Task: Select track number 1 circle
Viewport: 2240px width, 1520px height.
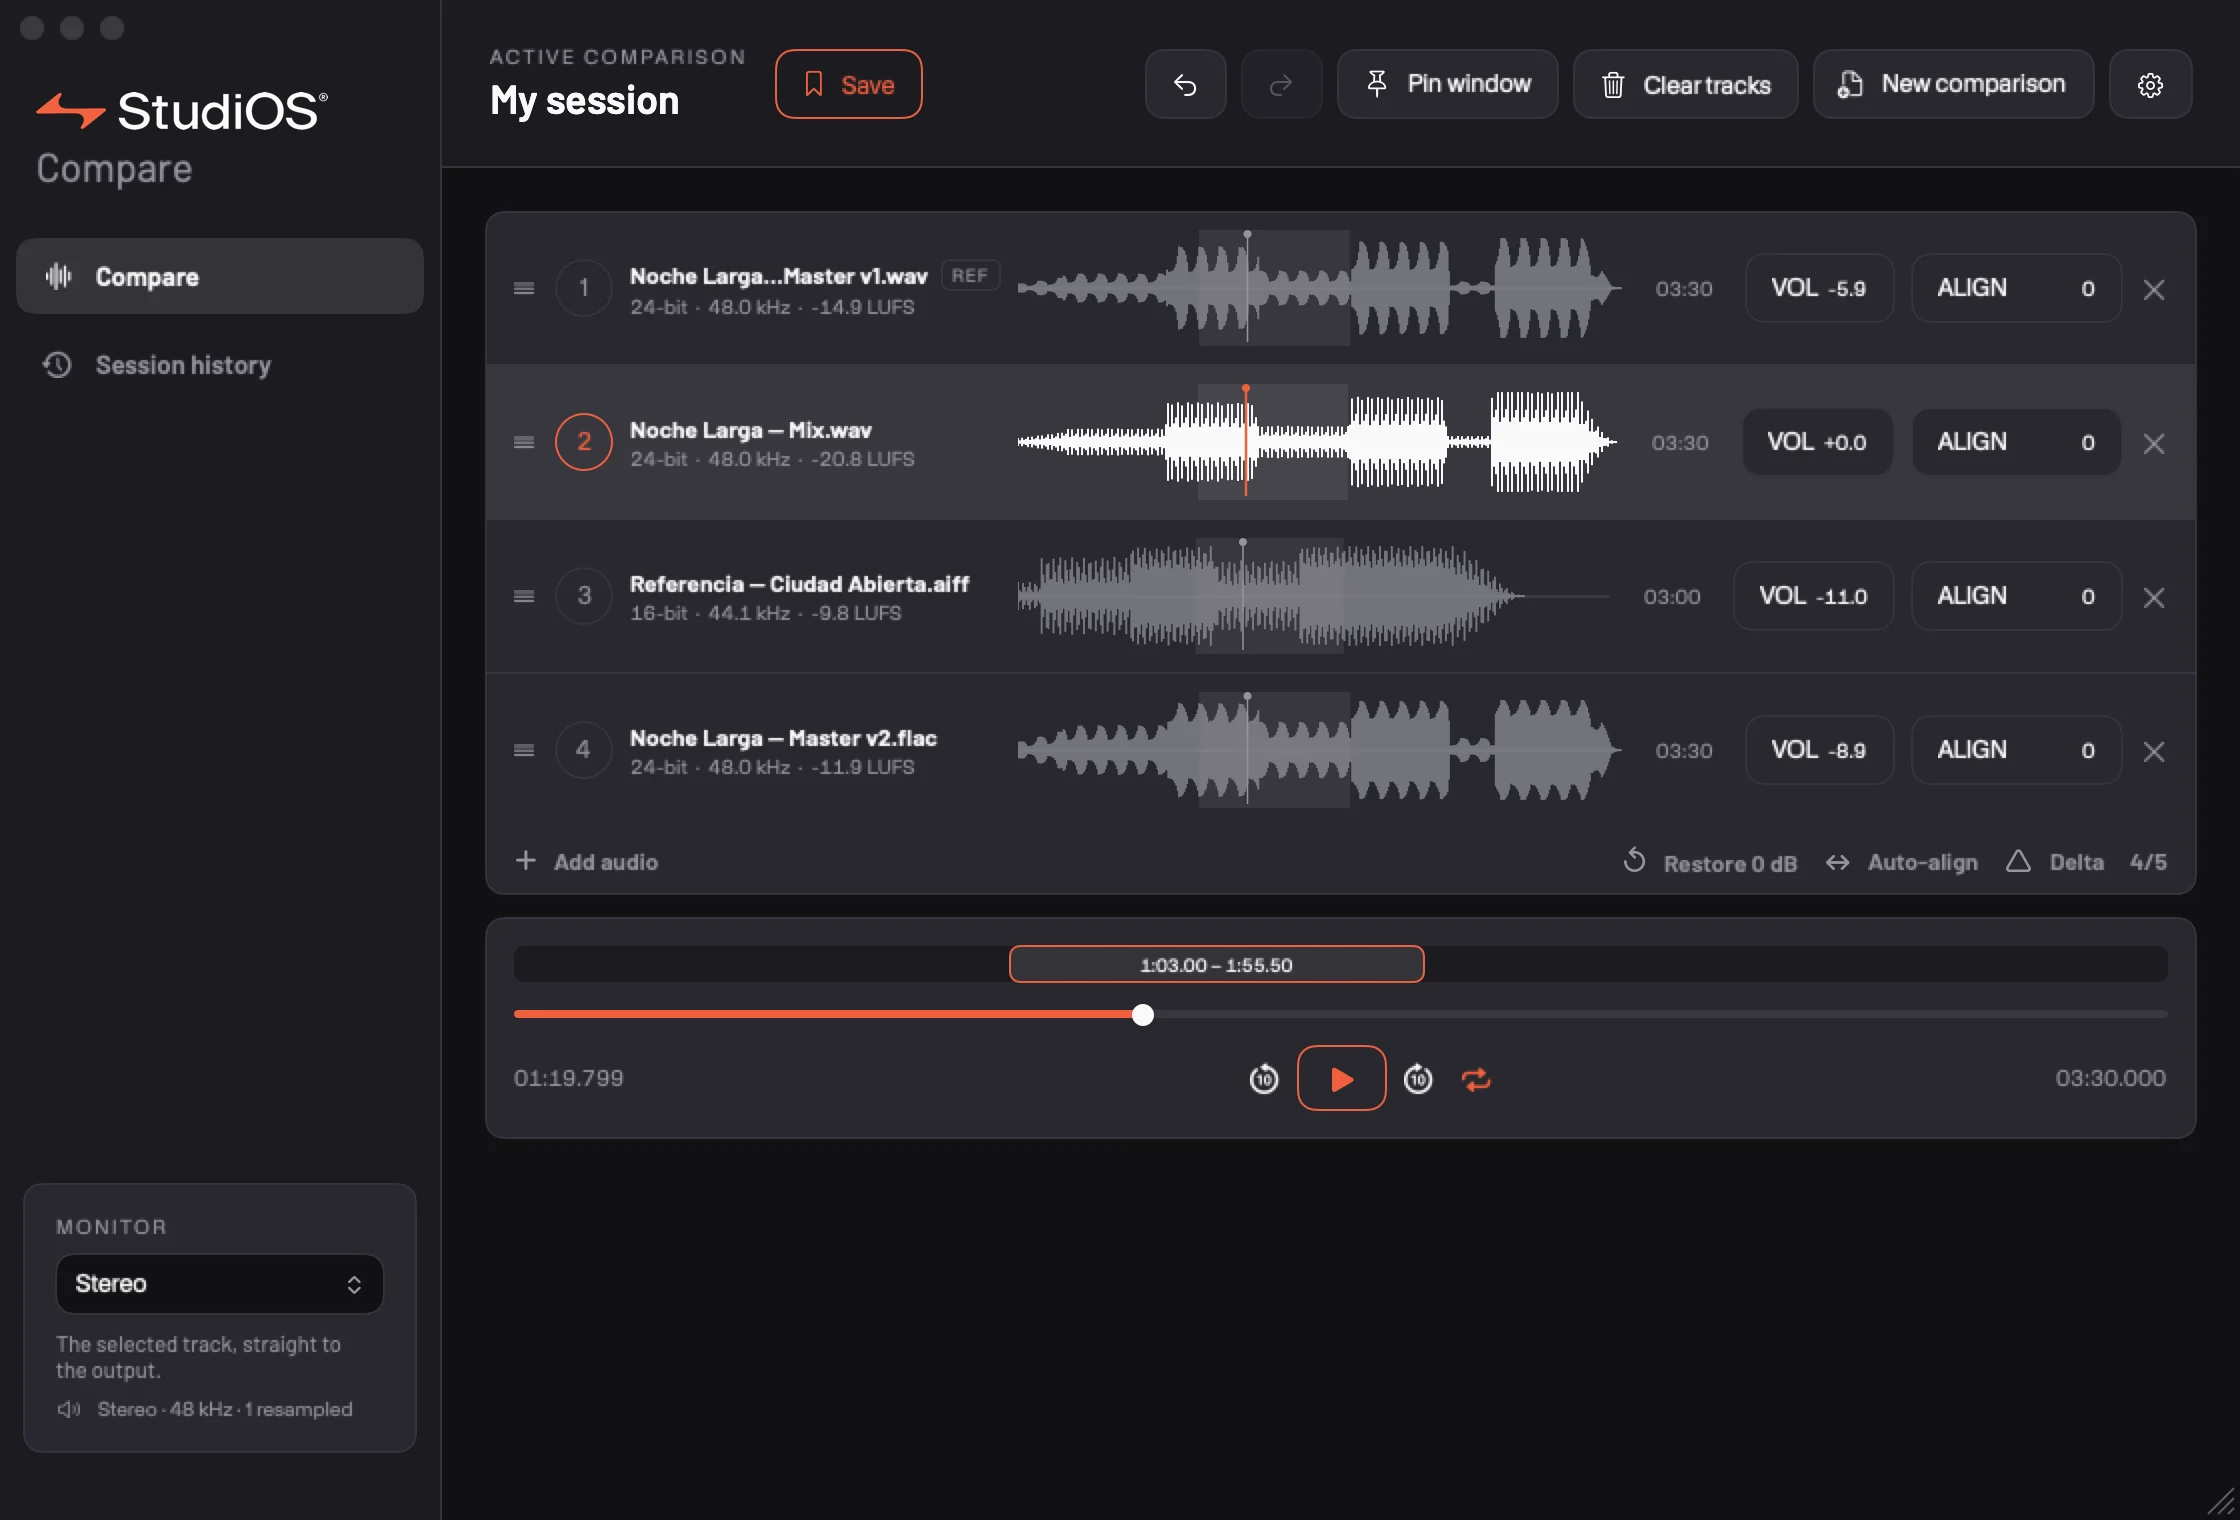Action: 584,288
